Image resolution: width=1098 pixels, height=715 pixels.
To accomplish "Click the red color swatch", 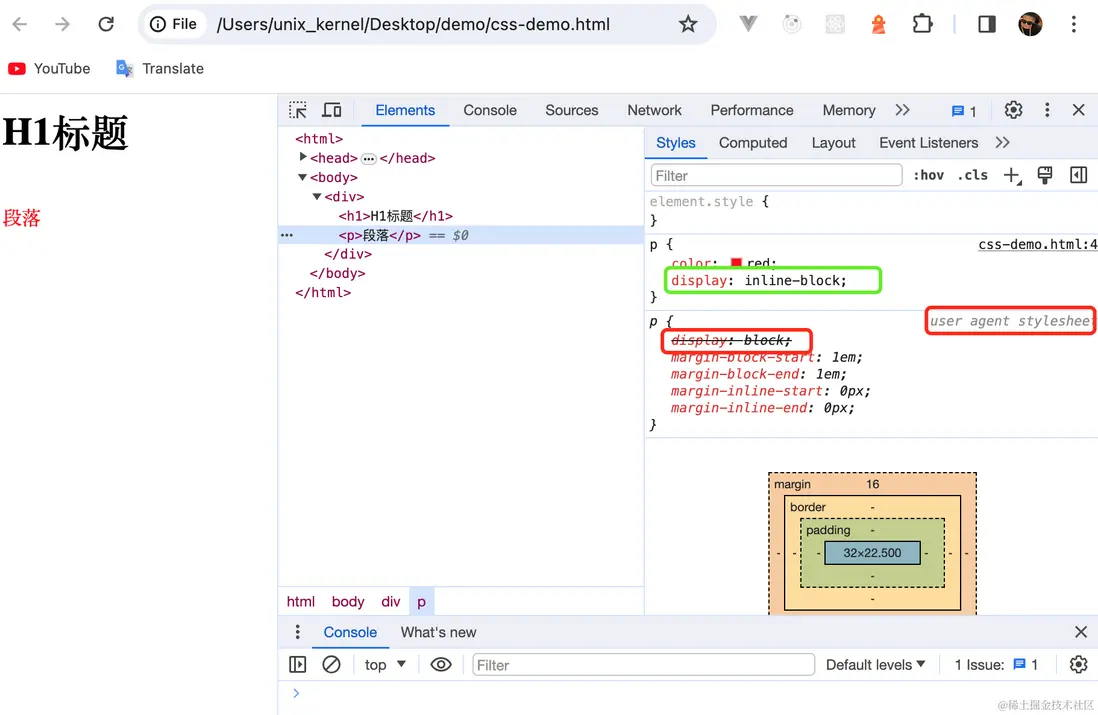I will [x=736, y=263].
